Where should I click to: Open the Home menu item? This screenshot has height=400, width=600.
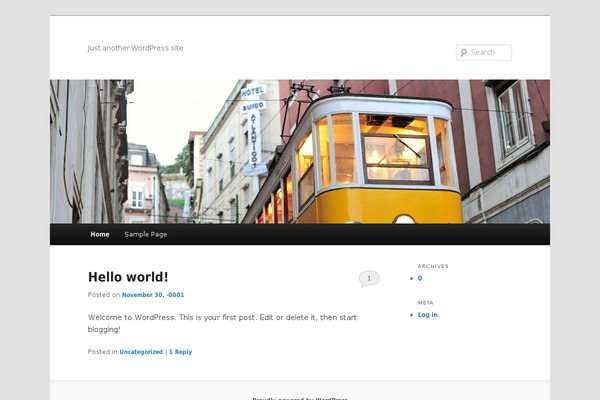(x=100, y=234)
